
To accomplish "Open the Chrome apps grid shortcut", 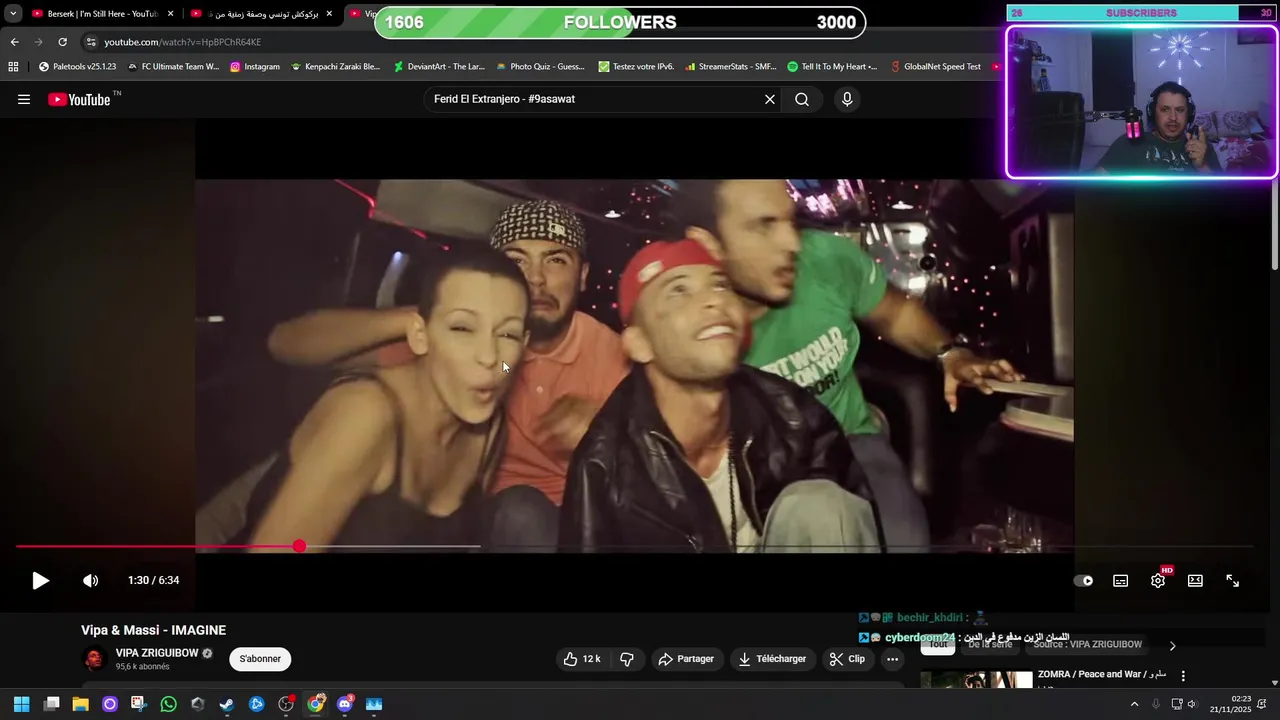I will 13,67.
